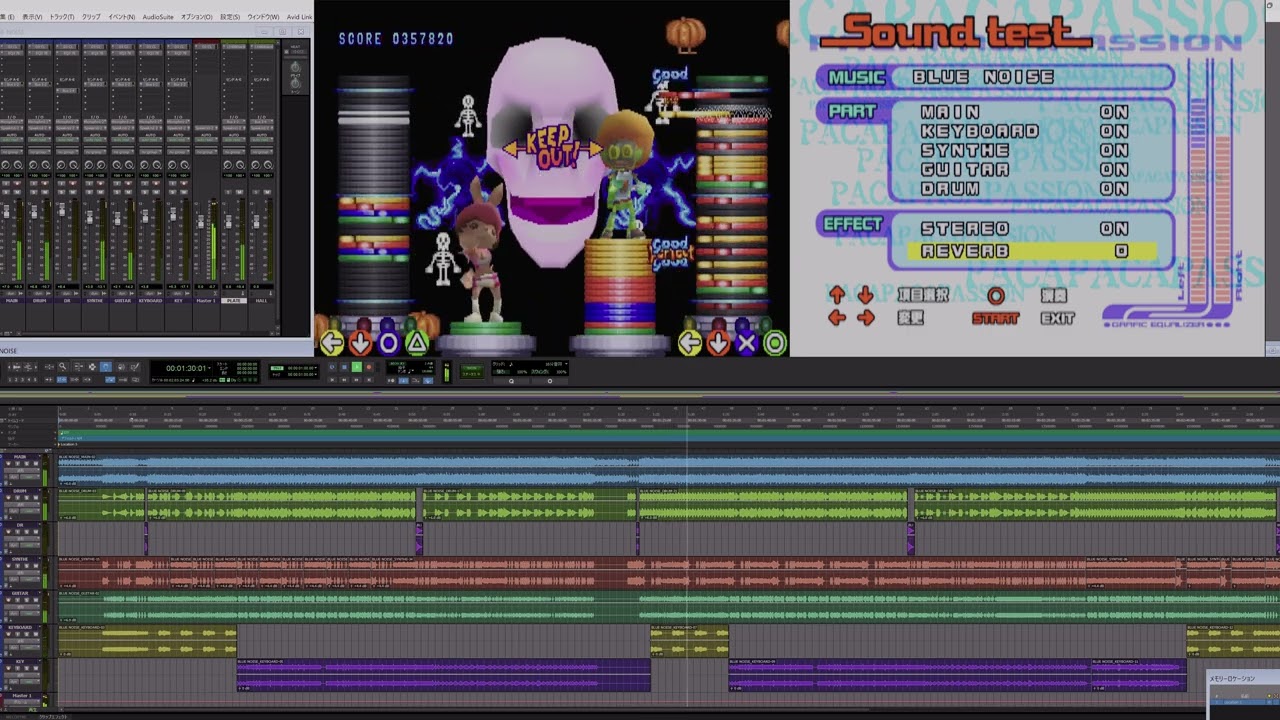Click the 00:01:30:01 main counter display

186,368
